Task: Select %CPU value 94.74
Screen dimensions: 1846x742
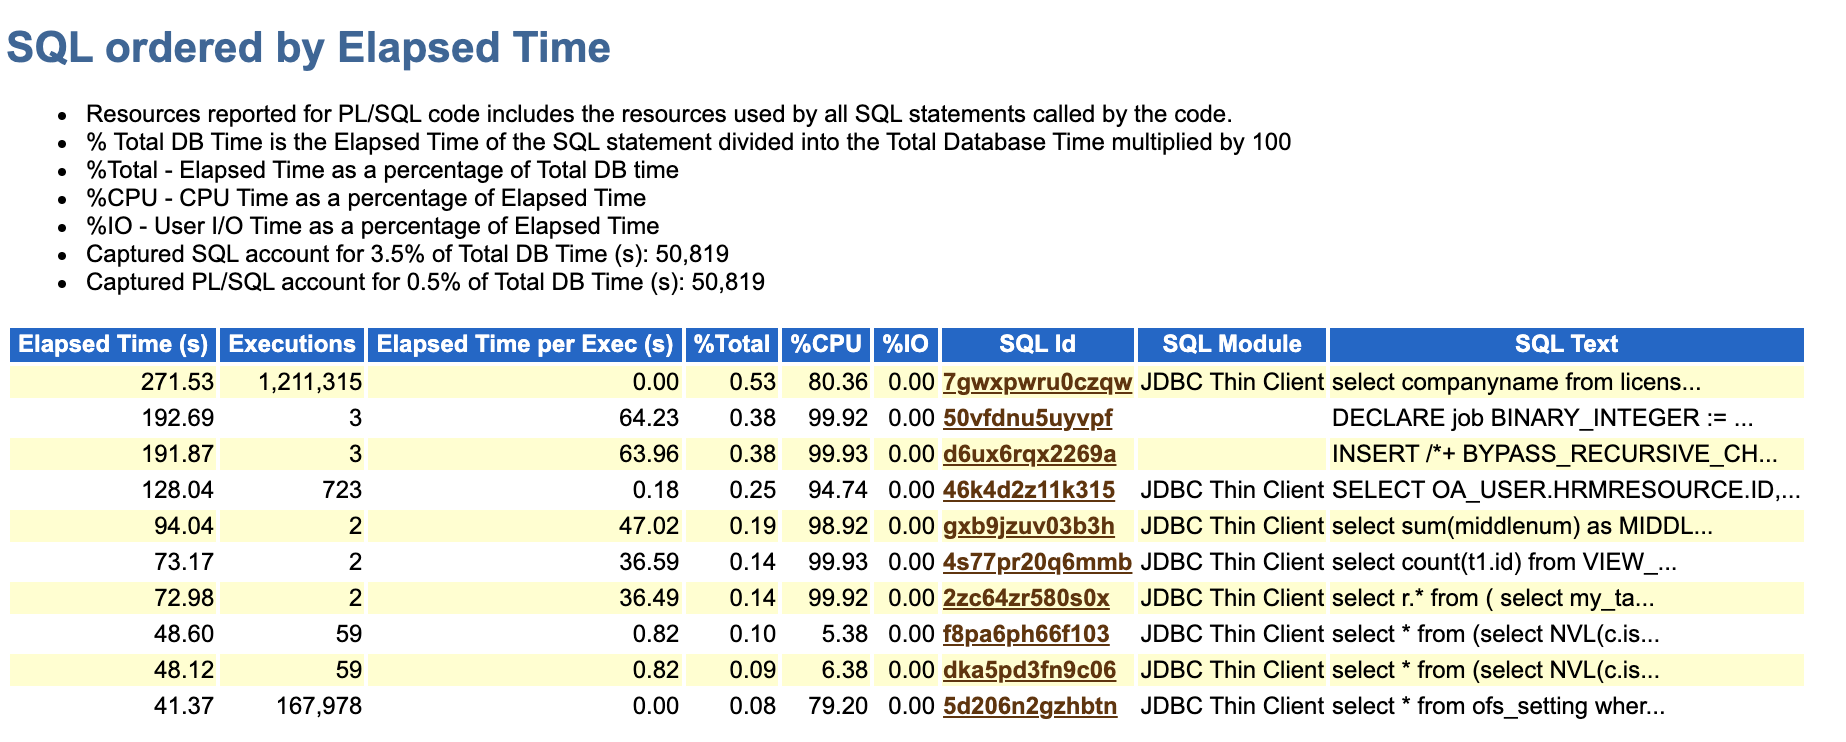Action: point(838,490)
